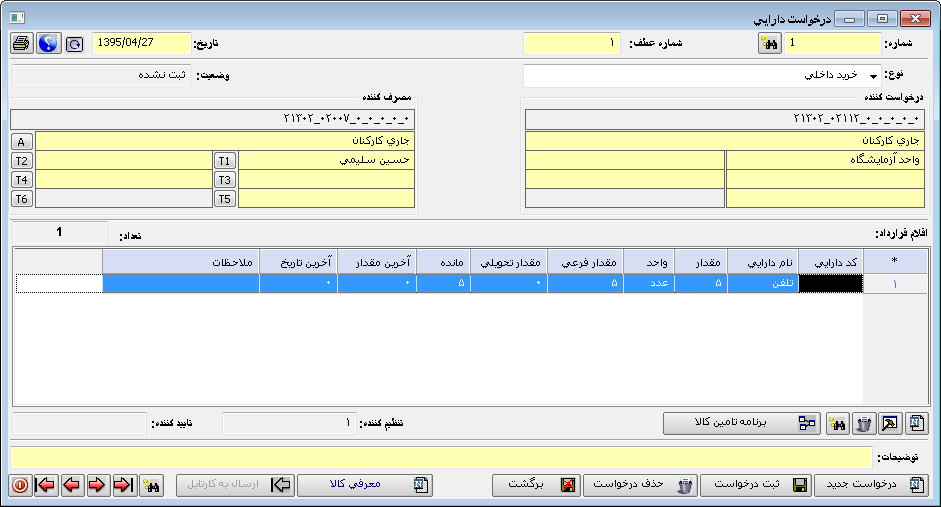
Task: Create new request with درخواست جدید
Action: click(x=871, y=485)
